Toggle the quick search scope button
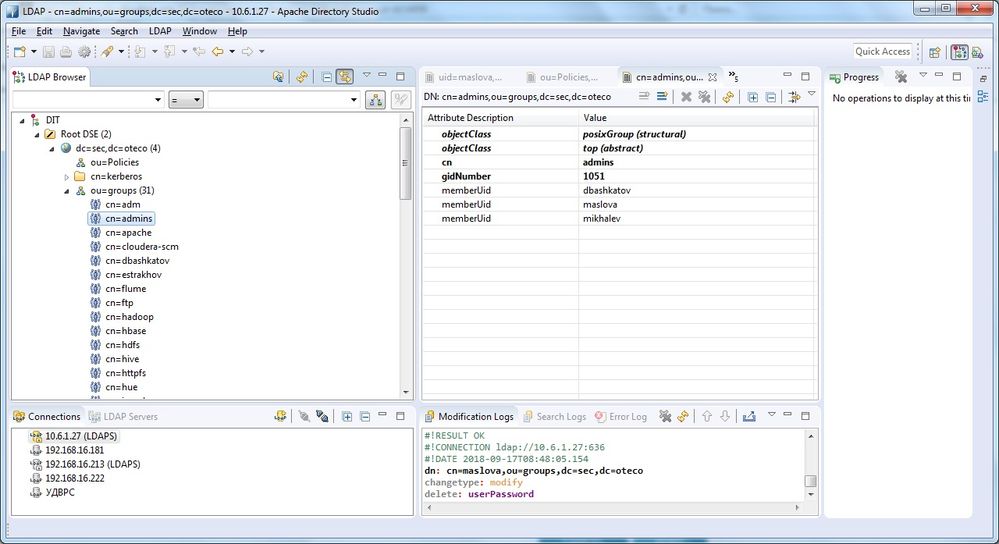Image resolution: width=999 pixels, height=544 pixels. coord(376,100)
